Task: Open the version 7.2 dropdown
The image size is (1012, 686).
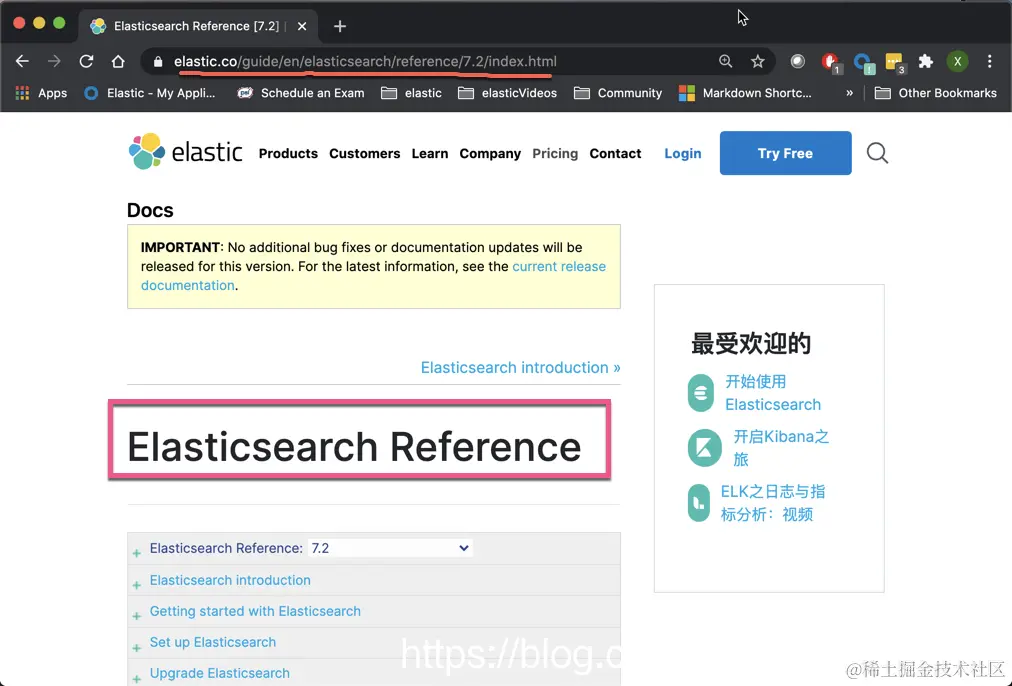Action: [390, 548]
